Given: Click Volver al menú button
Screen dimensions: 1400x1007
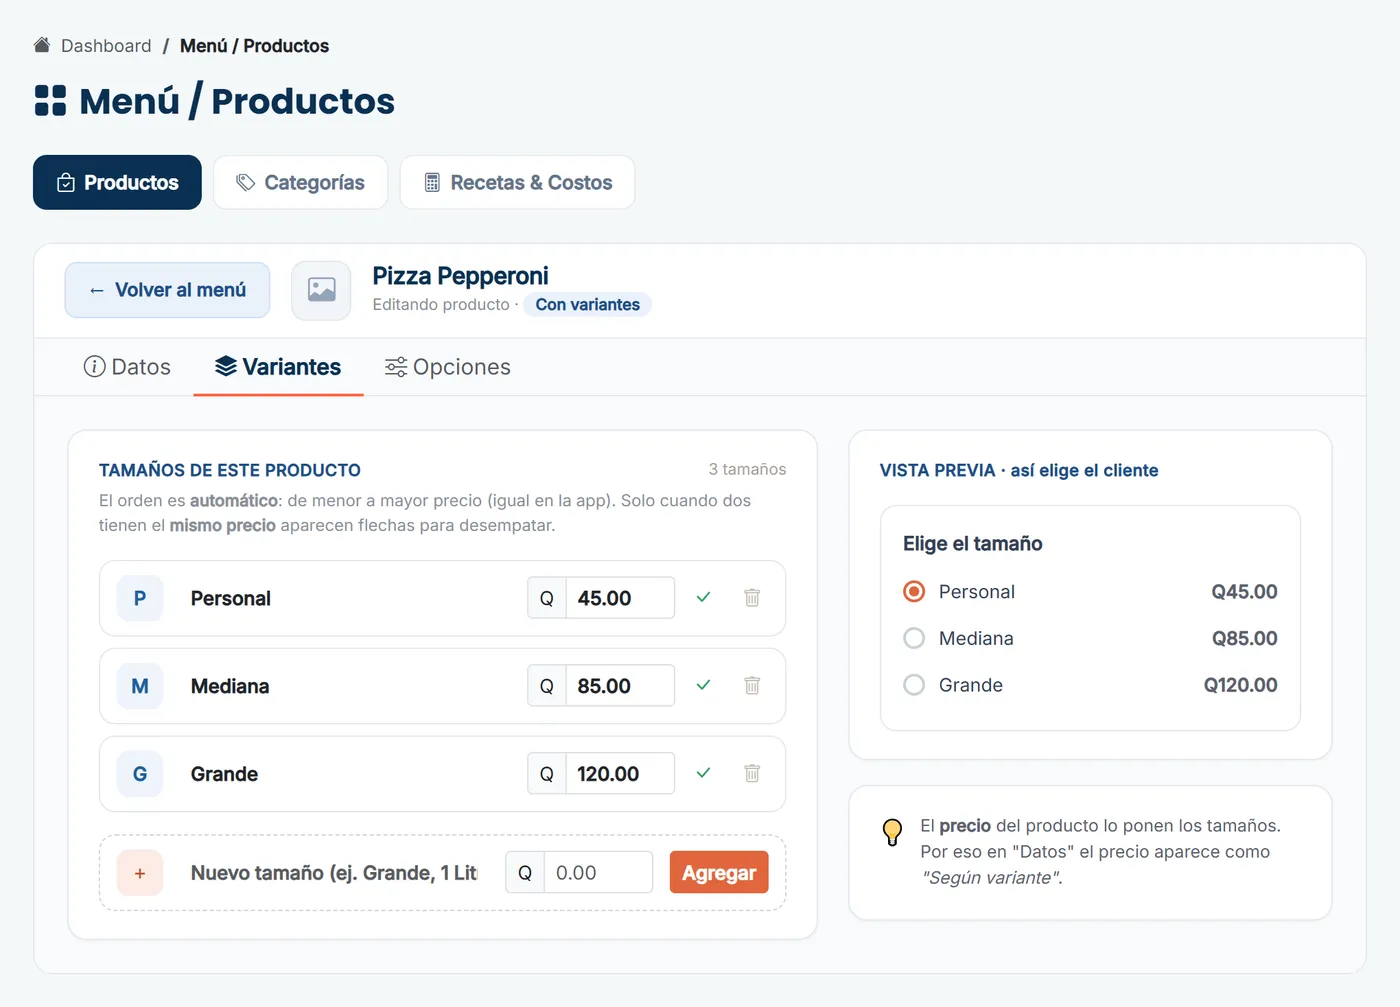Looking at the screenshot, I should coord(168,290).
